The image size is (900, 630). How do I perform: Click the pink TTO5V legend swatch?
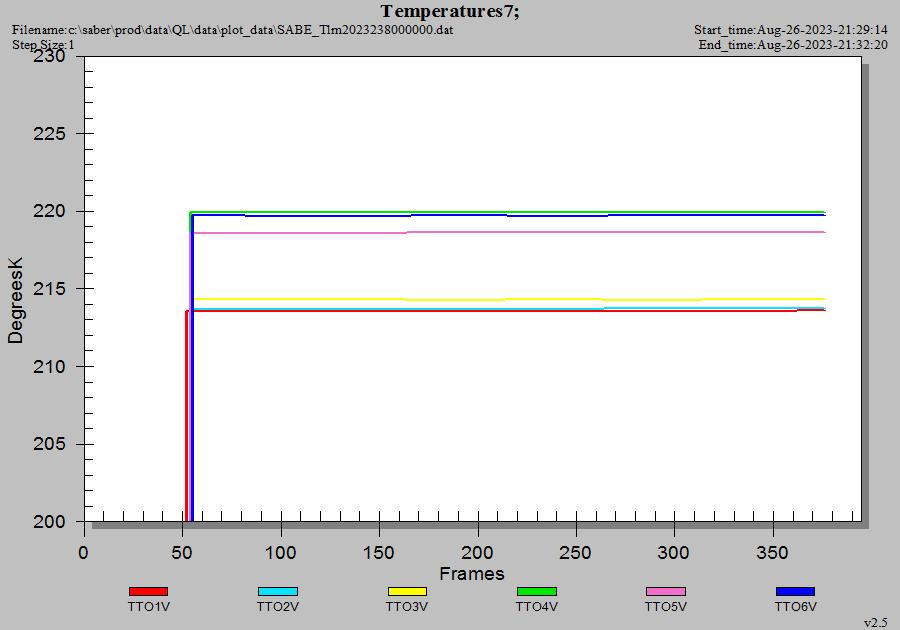tap(666, 591)
